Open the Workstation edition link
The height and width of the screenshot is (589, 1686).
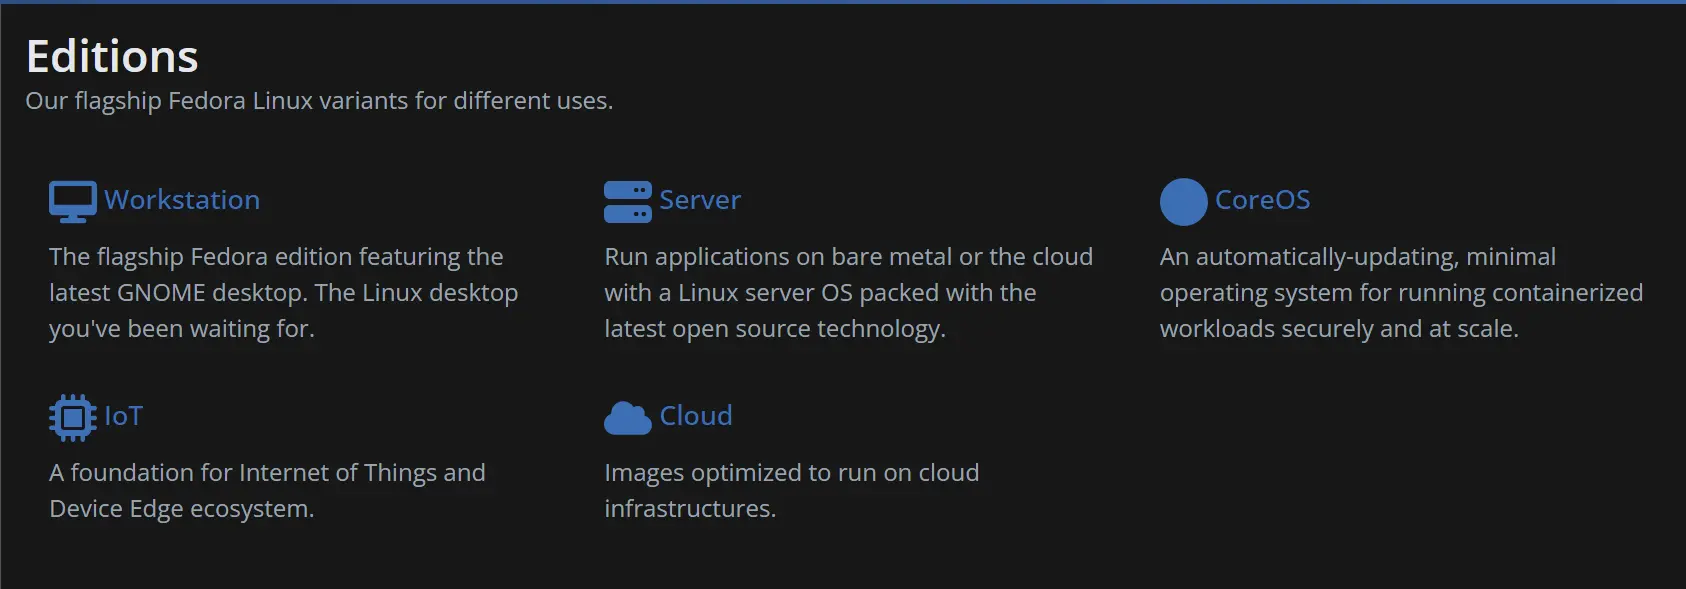pos(182,200)
